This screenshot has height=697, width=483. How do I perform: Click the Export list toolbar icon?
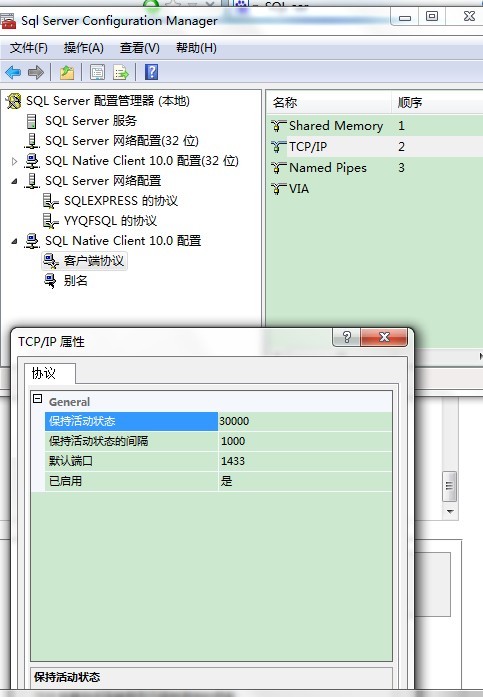pyautogui.click(x=120, y=72)
